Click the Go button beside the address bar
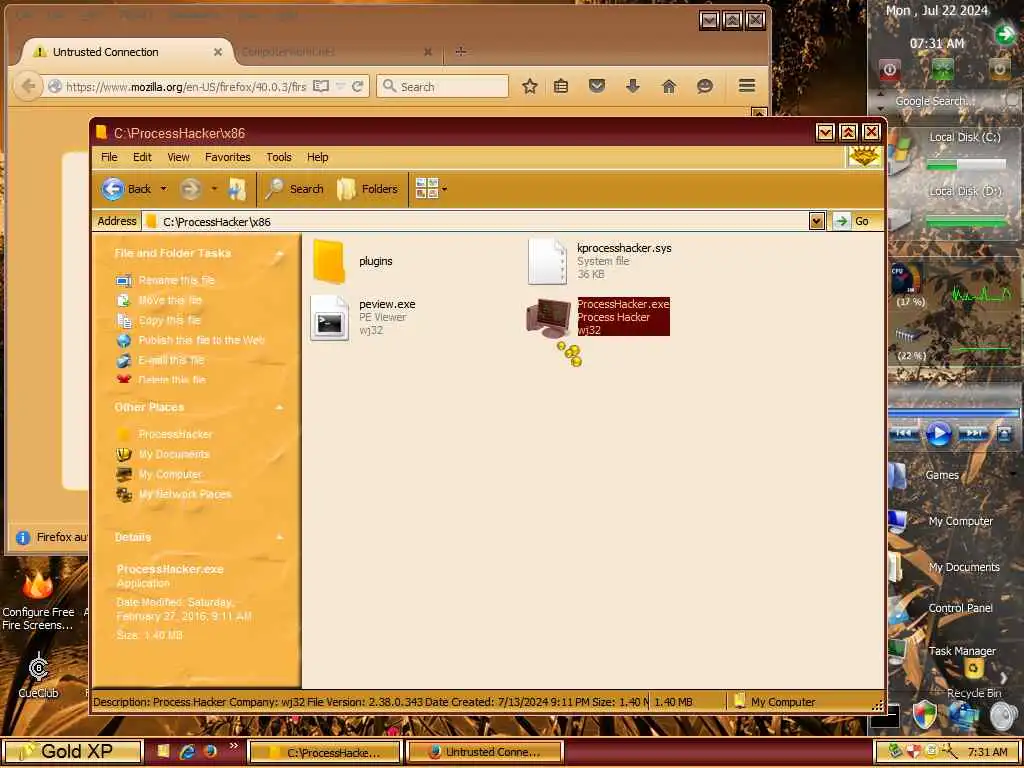This screenshot has width=1024, height=768. pyautogui.click(x=854, y=221)
